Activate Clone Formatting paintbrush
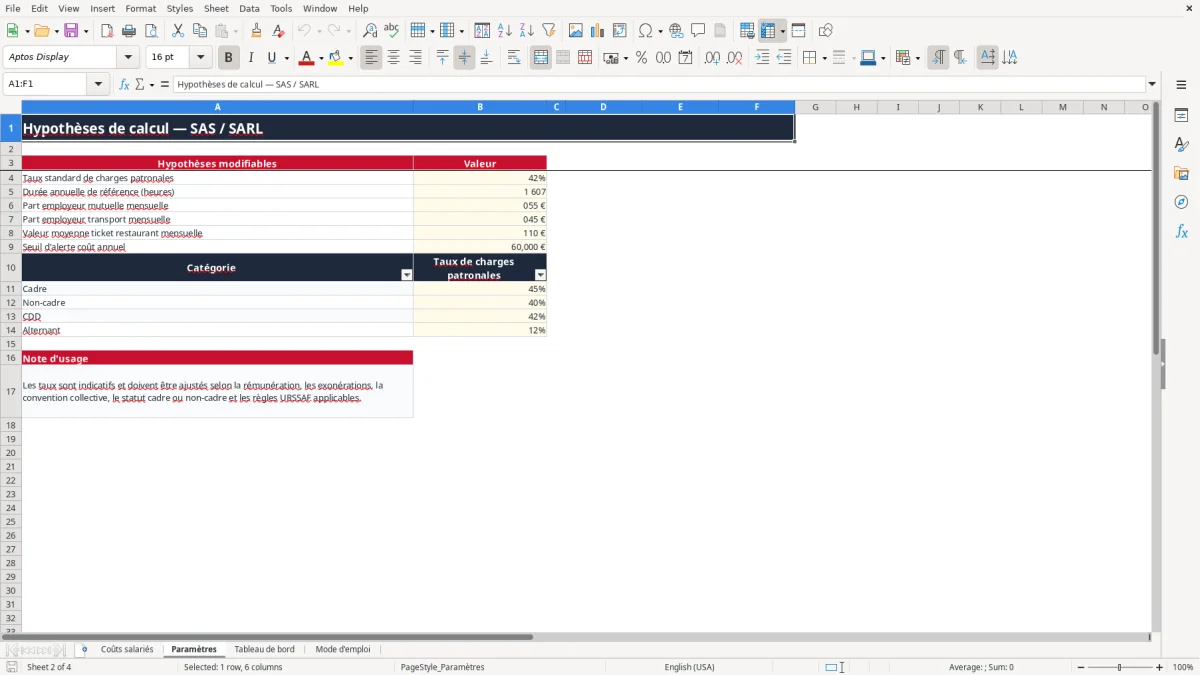The image size is (1200, 675). click(x=256, y=31)
